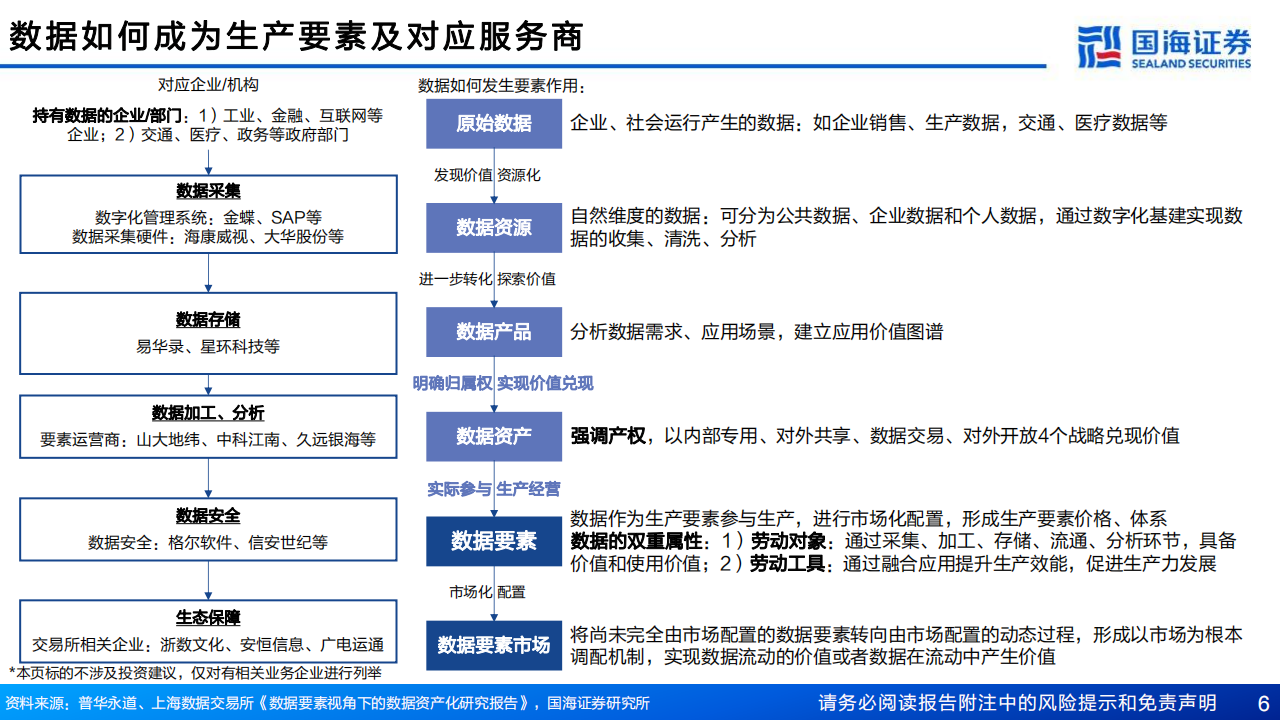This screenshot has width=1280, height=720.
Task: Click the 原始数据 box
Action: [x=494, y=124]
